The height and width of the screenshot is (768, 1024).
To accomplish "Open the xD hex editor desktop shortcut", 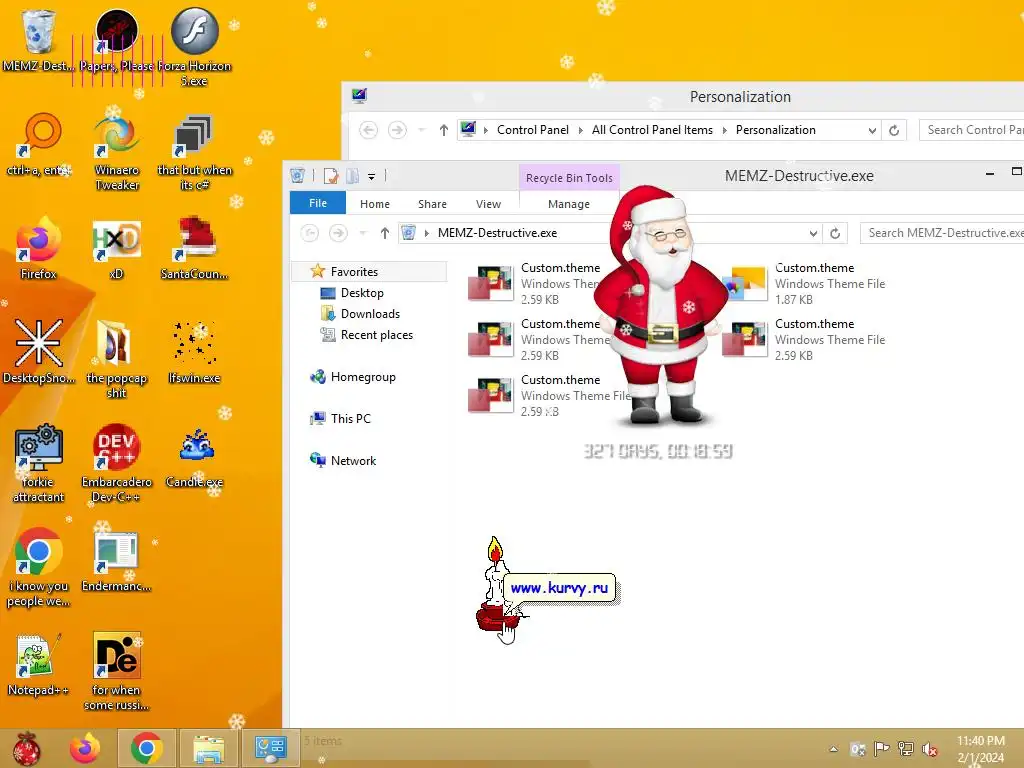I will (x=117, y=248).
